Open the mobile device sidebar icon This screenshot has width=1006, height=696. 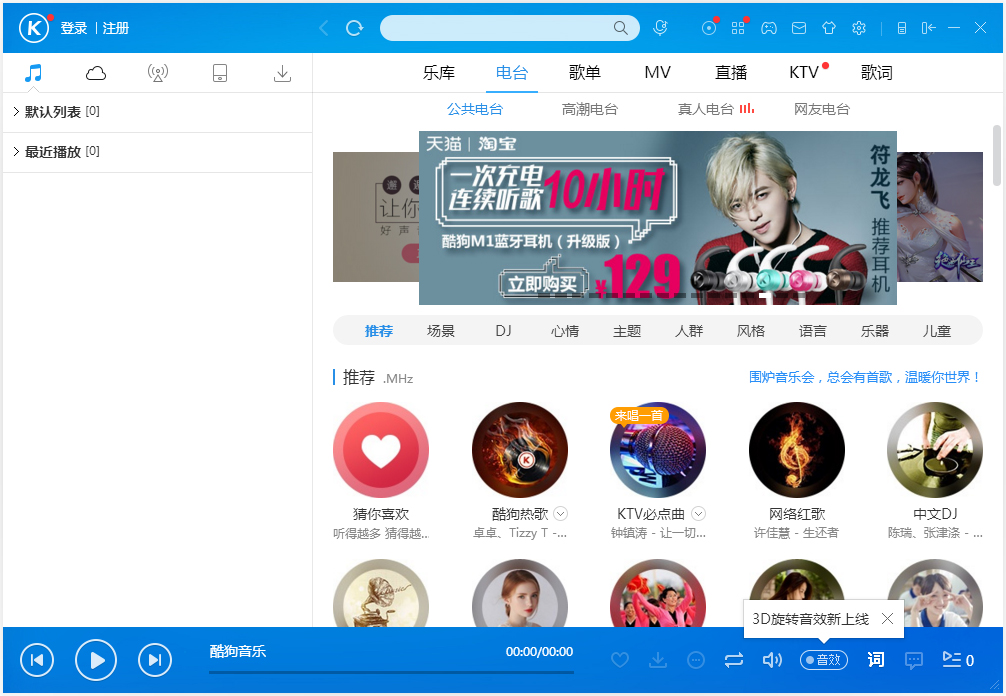tap(220, 72)
